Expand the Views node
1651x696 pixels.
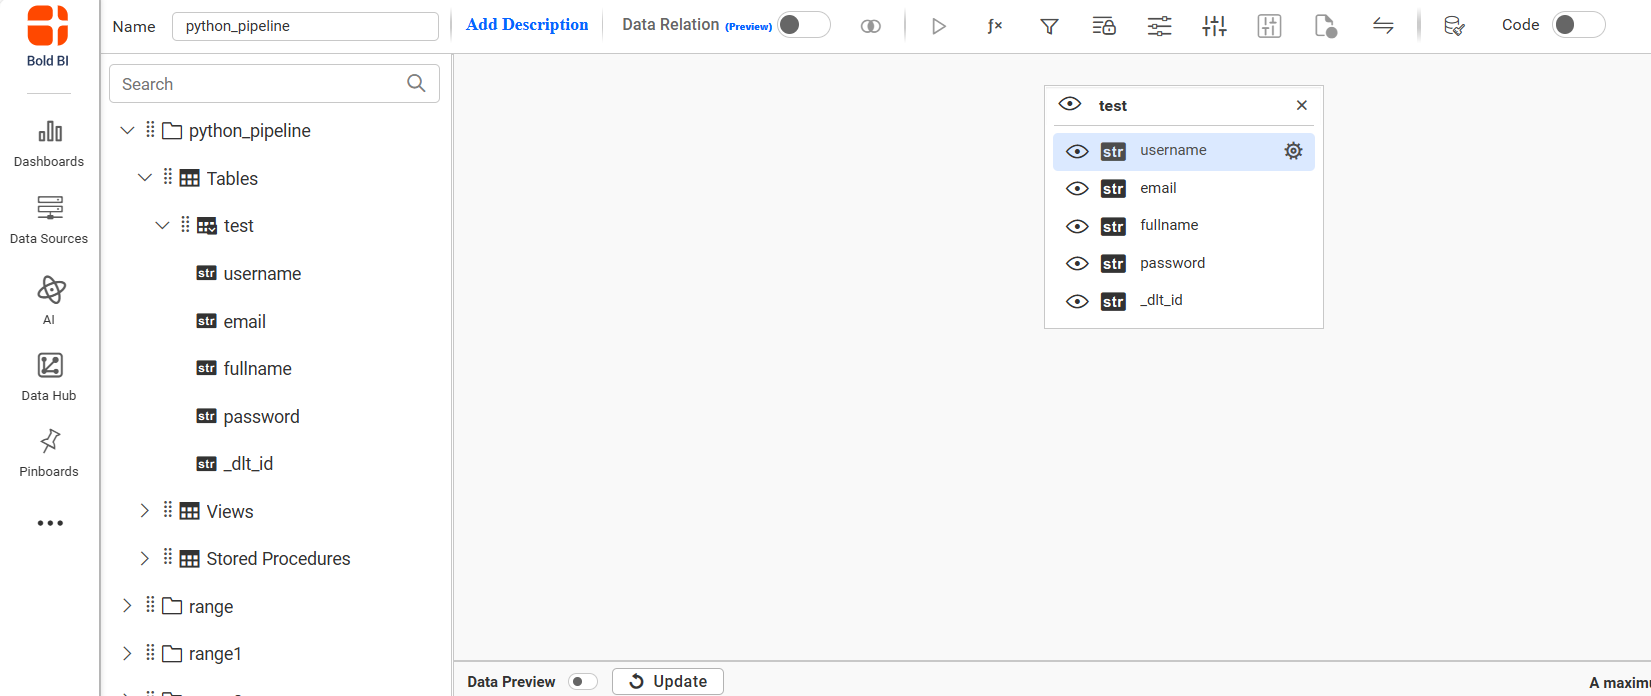pyautogui.click(x=145, y=511)
